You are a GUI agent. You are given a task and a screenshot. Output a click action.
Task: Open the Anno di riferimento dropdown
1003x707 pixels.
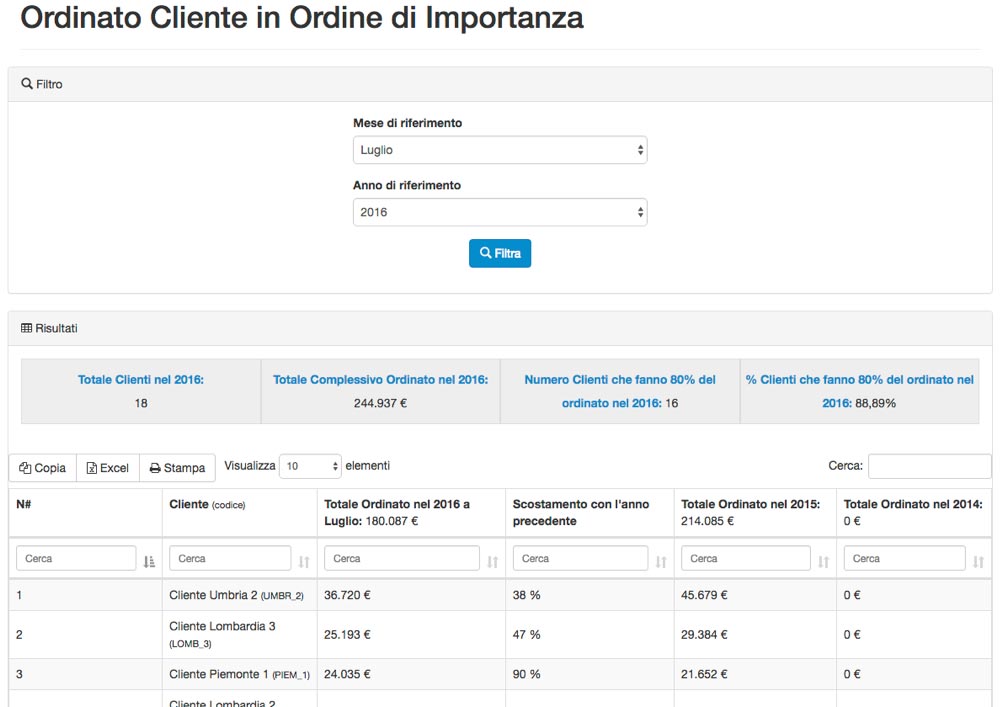coord(500,212)
